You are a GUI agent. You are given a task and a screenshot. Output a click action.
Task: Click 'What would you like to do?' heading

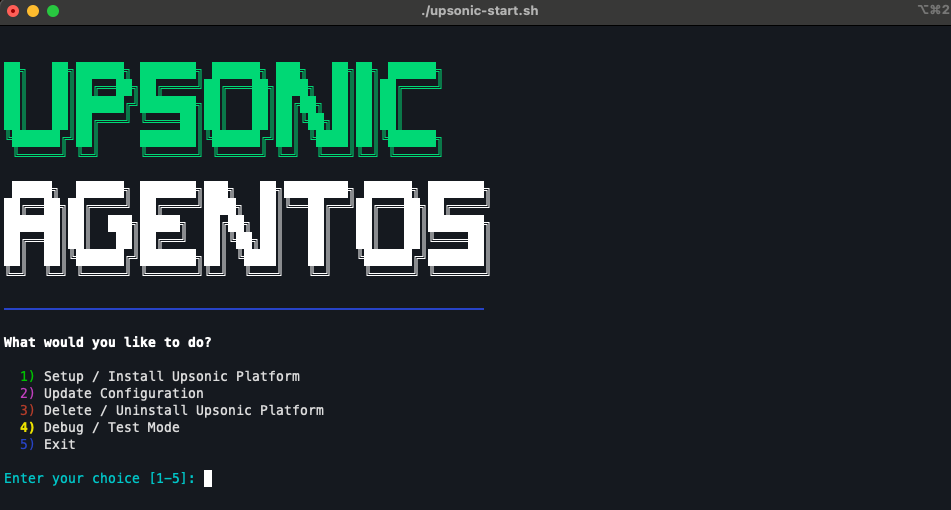(x=107, y=343)
